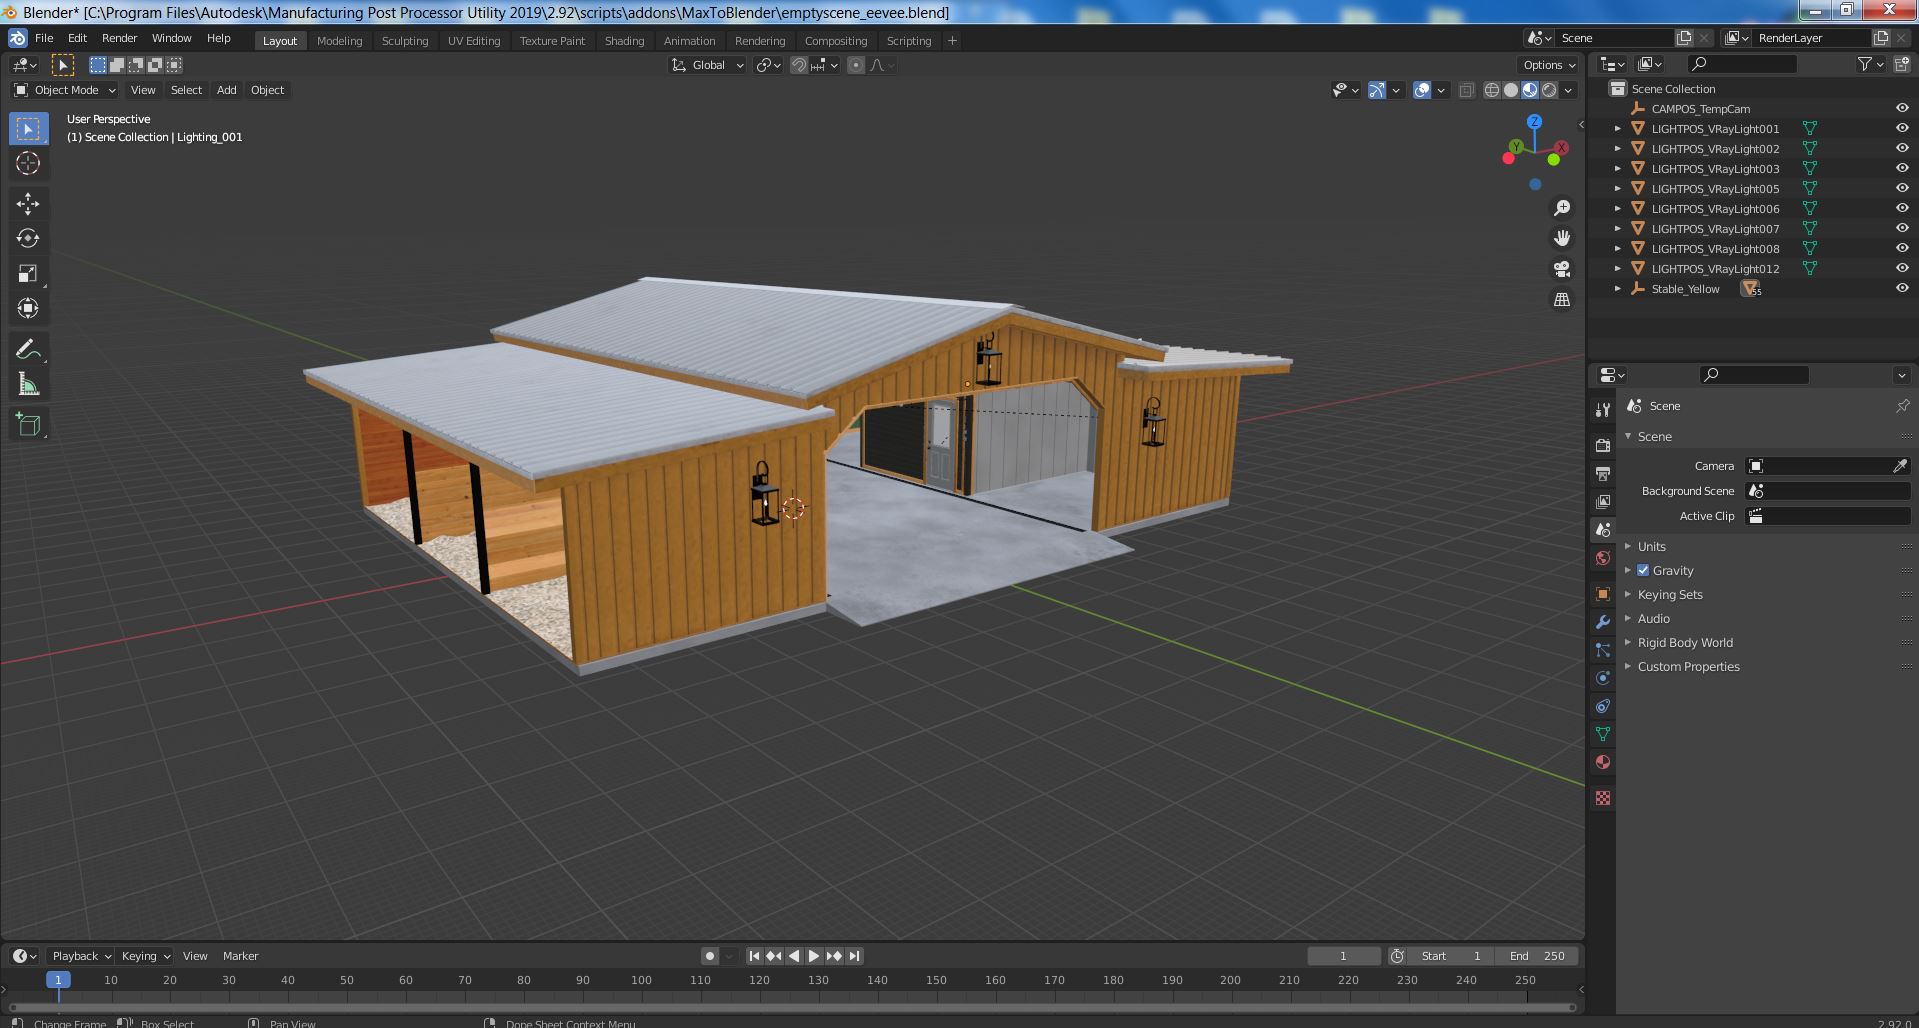Image resolution: width=1919 pixels, height=1028 pixels.
Task: Open the Render menu
Action: click(x=119, y=38)
